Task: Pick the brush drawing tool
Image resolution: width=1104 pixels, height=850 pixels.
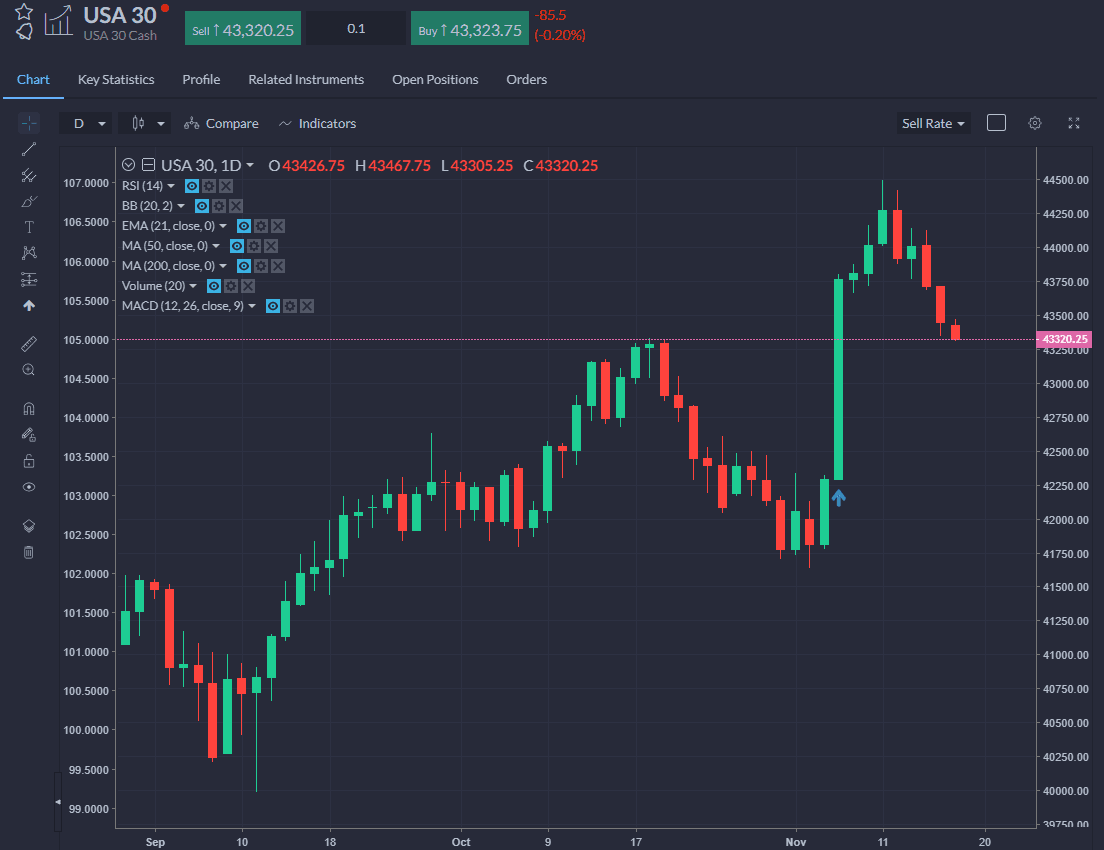Action: pyautogui.click(x=29, y=201)
